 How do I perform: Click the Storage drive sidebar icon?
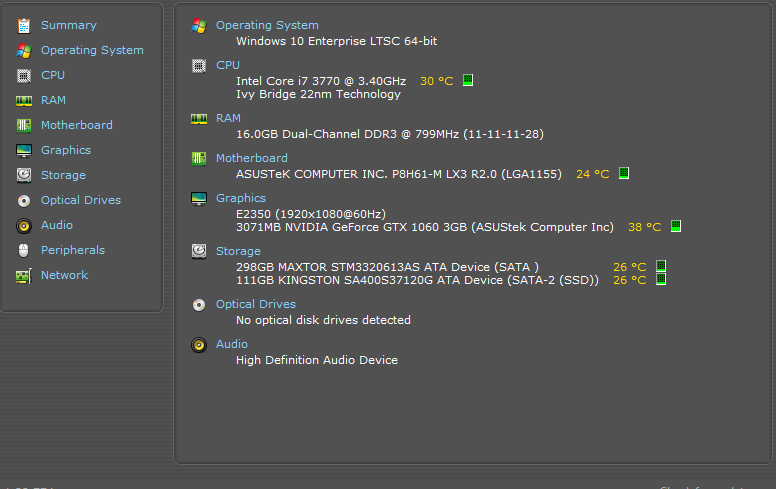click(x=23, y=175)
